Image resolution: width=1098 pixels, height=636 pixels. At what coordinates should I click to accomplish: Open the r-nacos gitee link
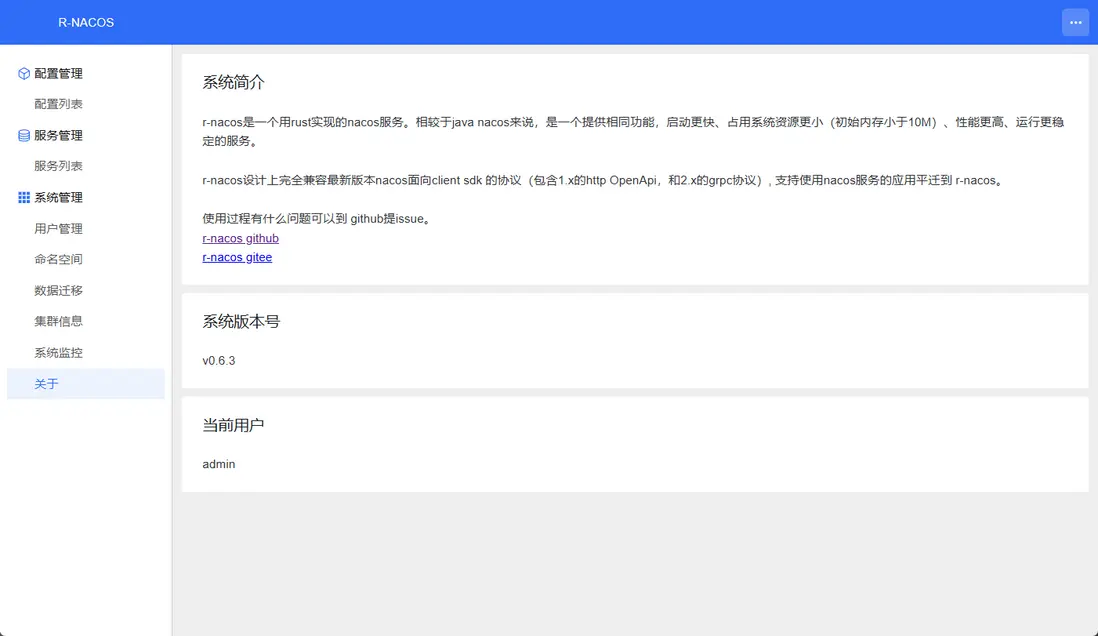click(x=237, y=257)
